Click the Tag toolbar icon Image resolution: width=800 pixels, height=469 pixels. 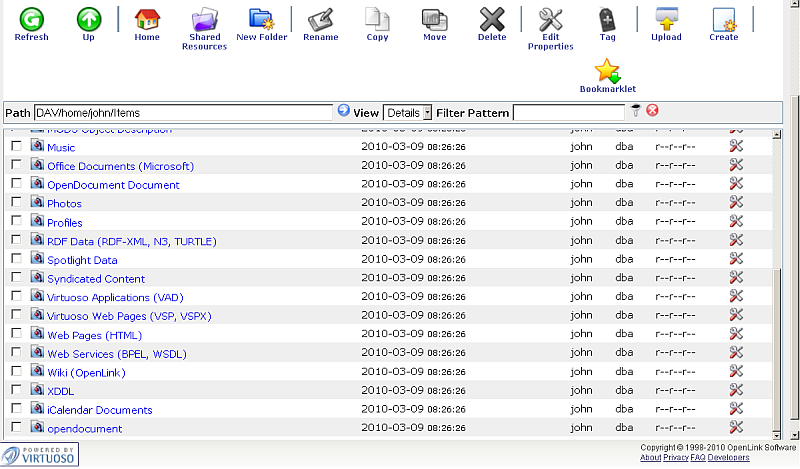pyautogui.click(x=607, y=19)
